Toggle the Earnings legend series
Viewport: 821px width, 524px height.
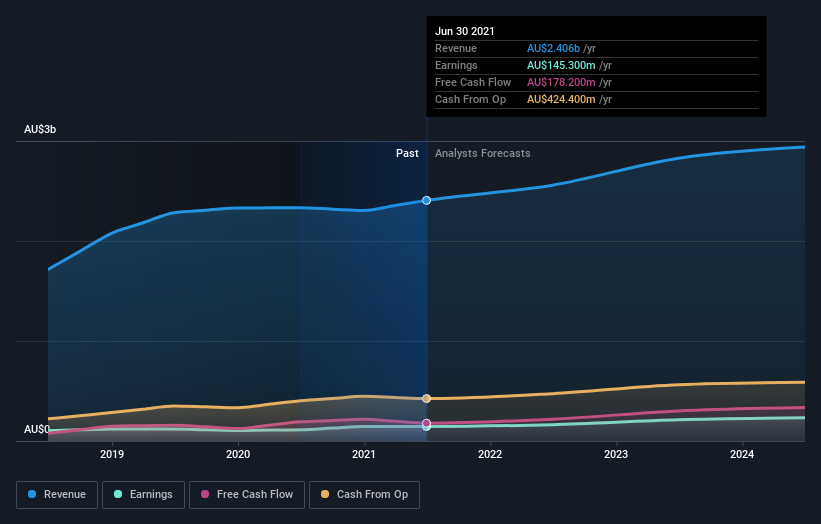pos(144,494)
